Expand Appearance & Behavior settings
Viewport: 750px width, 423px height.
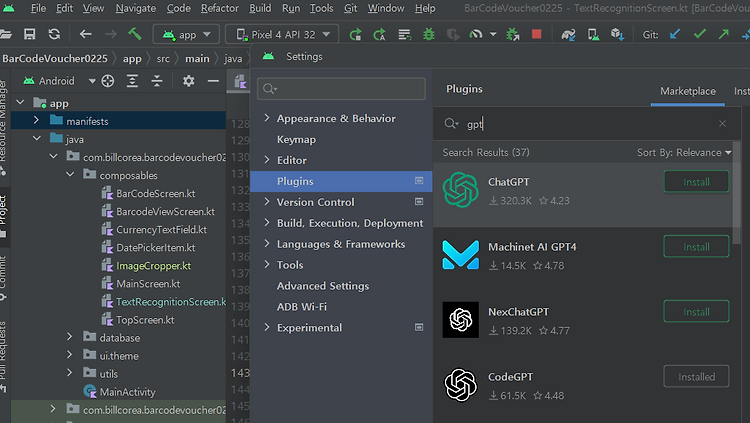tap(267, 118)
